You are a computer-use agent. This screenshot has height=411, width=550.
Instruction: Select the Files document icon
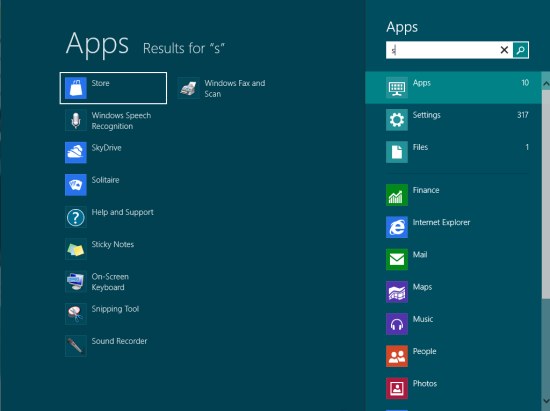(x=397, y=152)
